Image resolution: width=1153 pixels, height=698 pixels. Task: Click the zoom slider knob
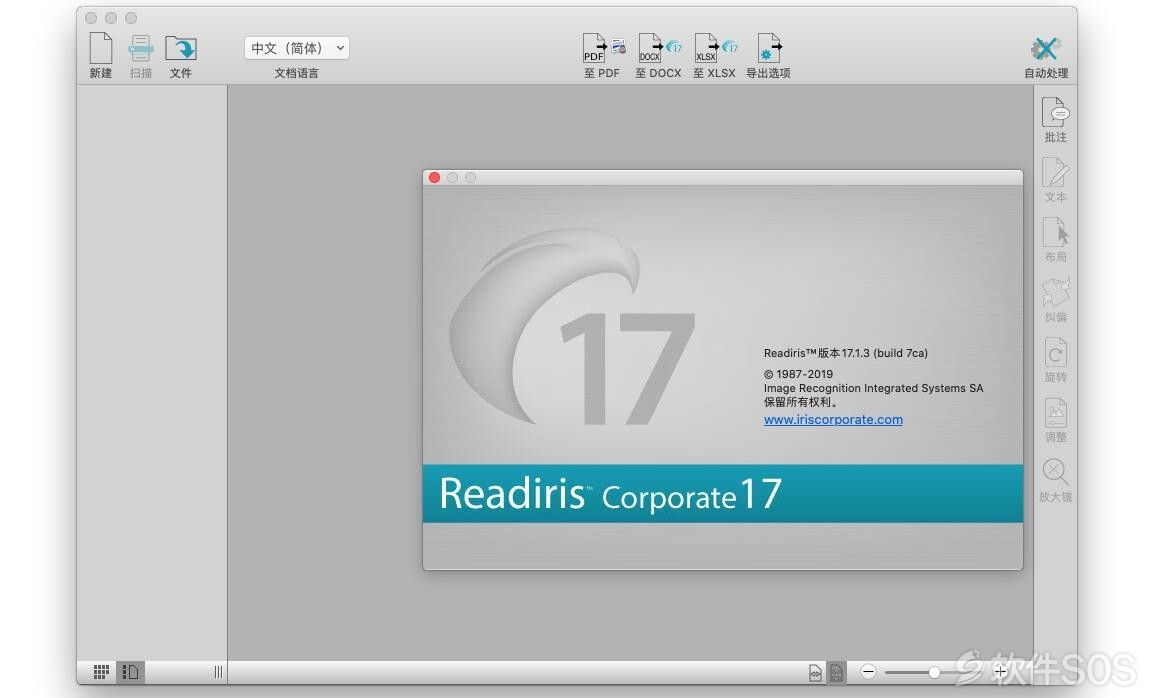(x=934, y=672)
